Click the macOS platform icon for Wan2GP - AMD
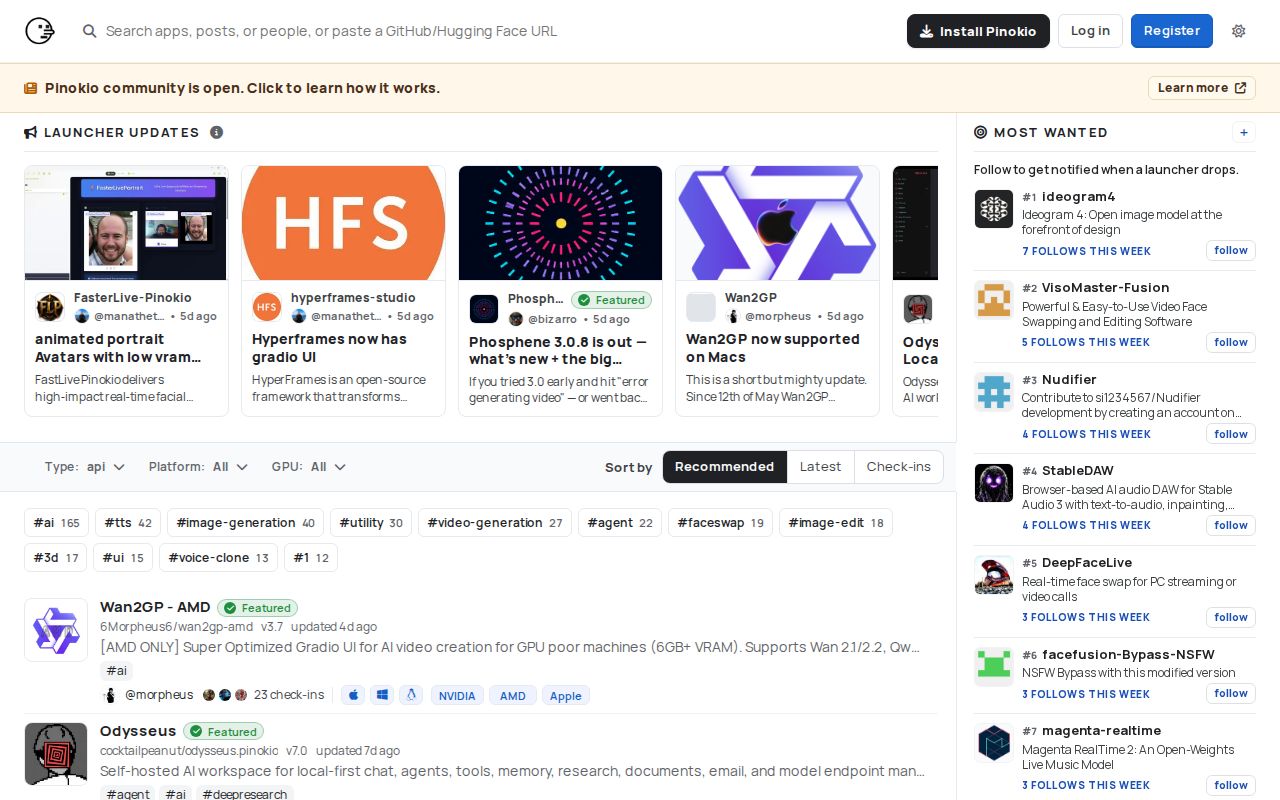The width and height of the screenshot is (1280, 800). [x=353, y=695]
